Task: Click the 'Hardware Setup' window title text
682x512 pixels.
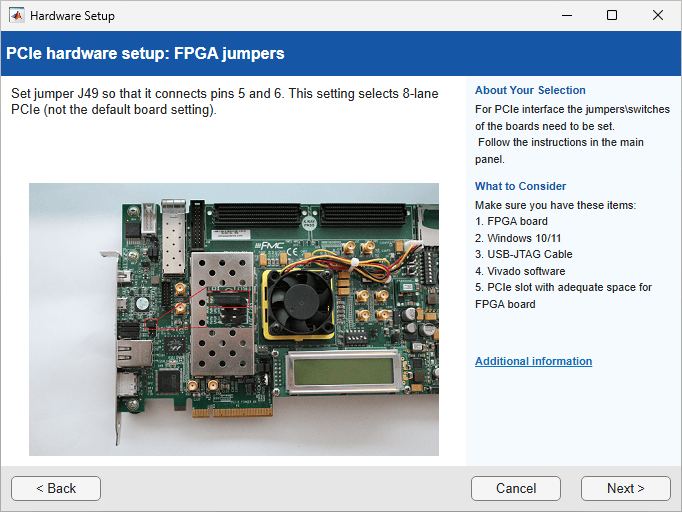Action: pos(72,16)
